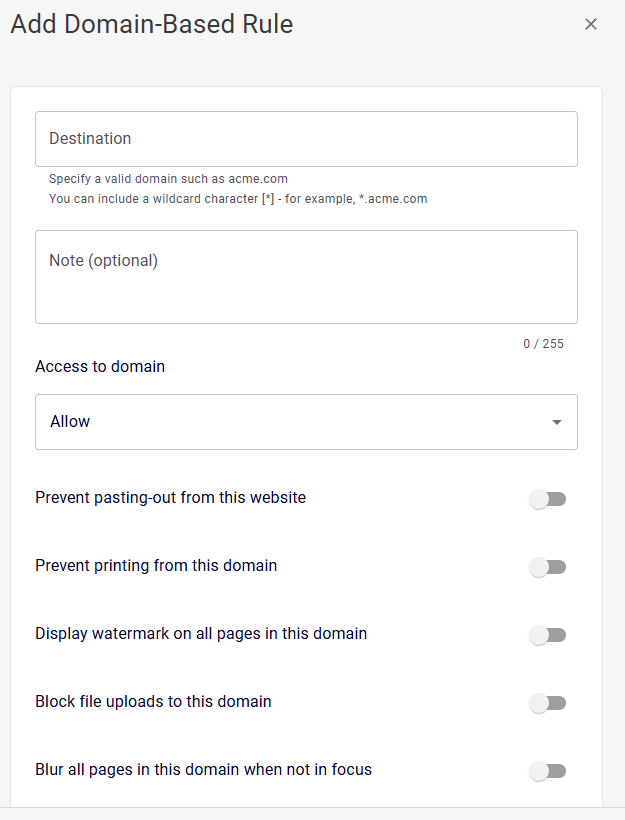Screen dimensions: 625x820
Task: Select the 'Display watermark on all pages' label text
Action: click(201, 633)
